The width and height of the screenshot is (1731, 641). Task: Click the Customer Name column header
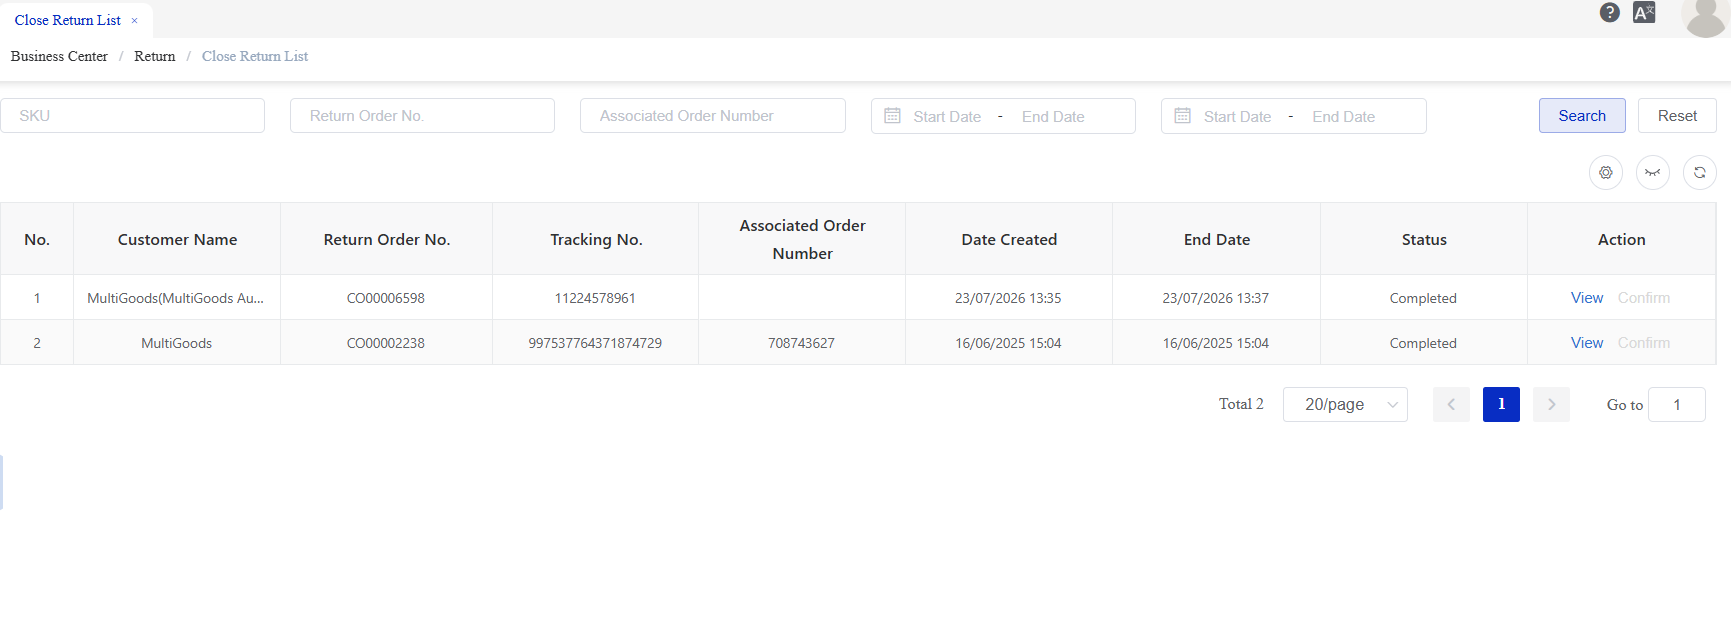[177, 240]
